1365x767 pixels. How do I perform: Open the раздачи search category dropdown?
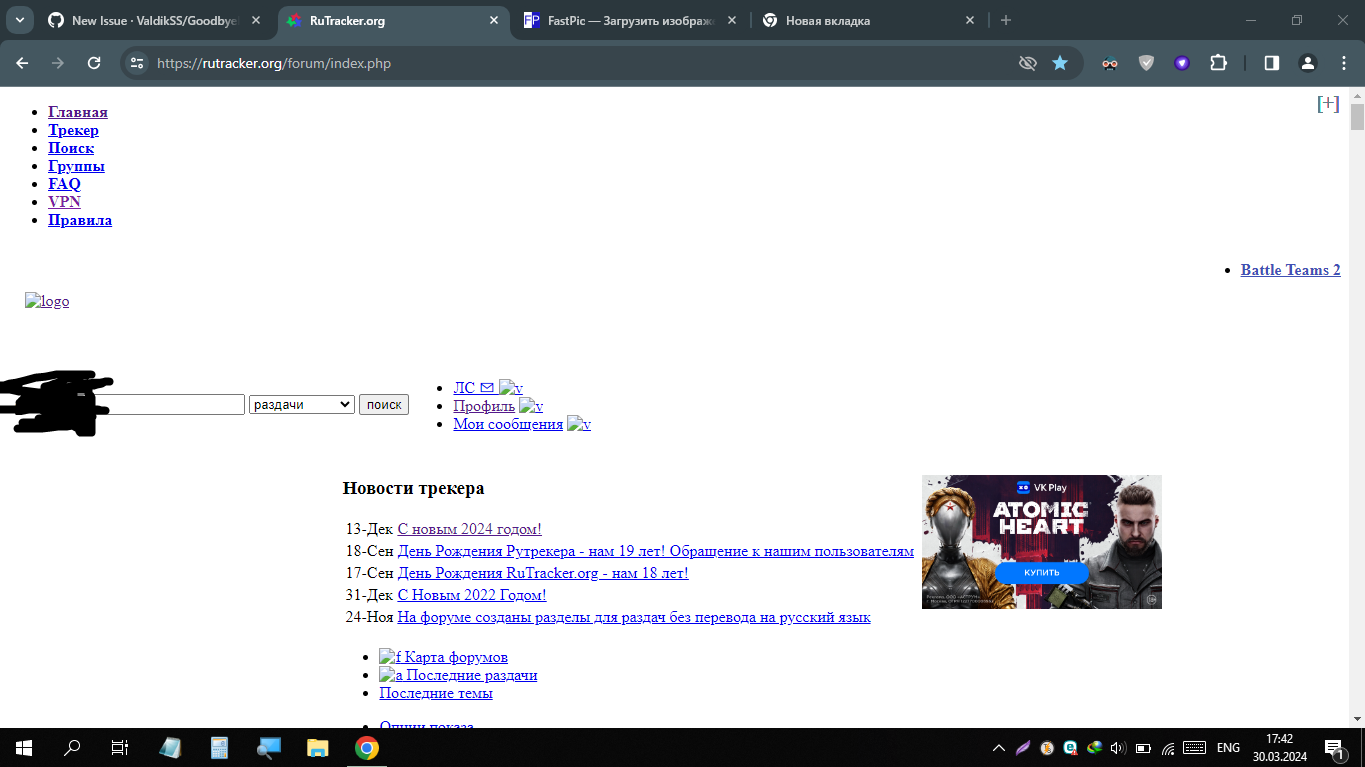[x=301, y=404]
